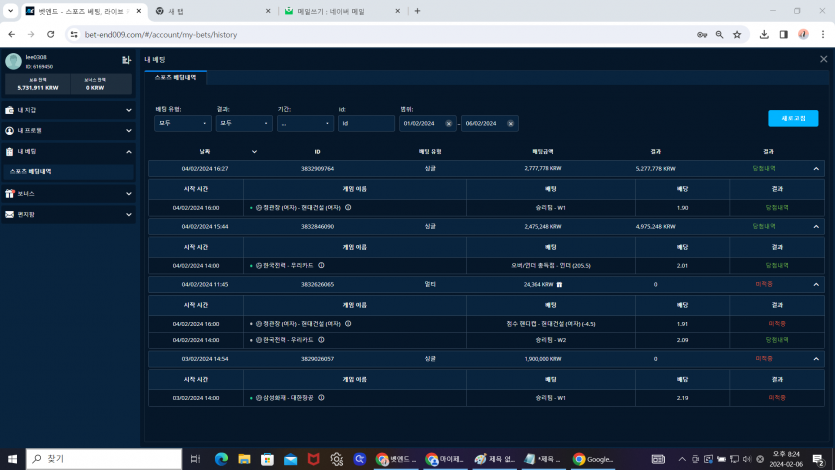This screenshot has width=835, height=470.
Task: Open the period filter dropdown
Action: pyautogui.click(x=305, y=123)
